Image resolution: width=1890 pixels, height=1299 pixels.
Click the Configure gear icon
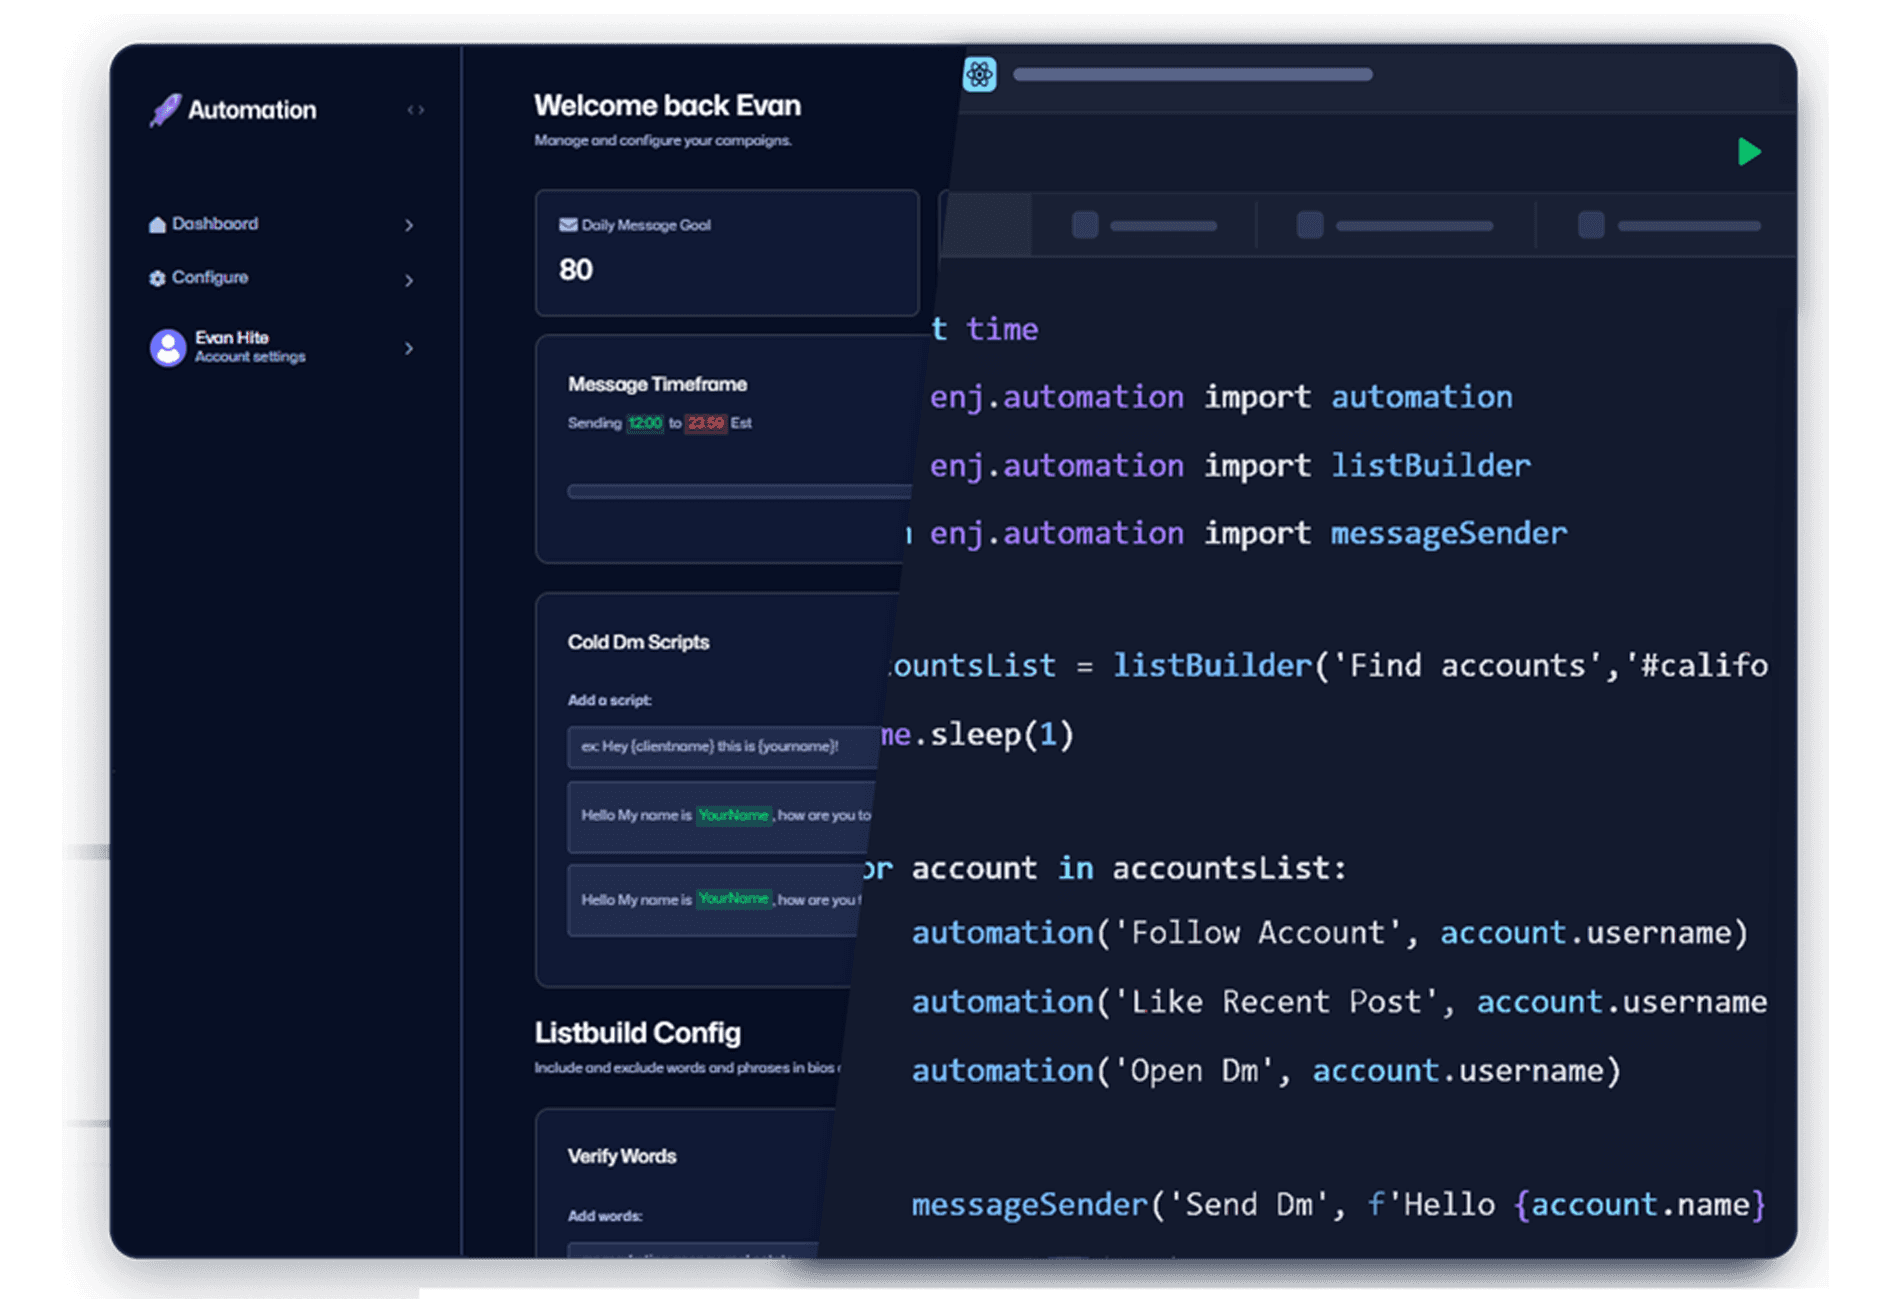tap(157, 278)
